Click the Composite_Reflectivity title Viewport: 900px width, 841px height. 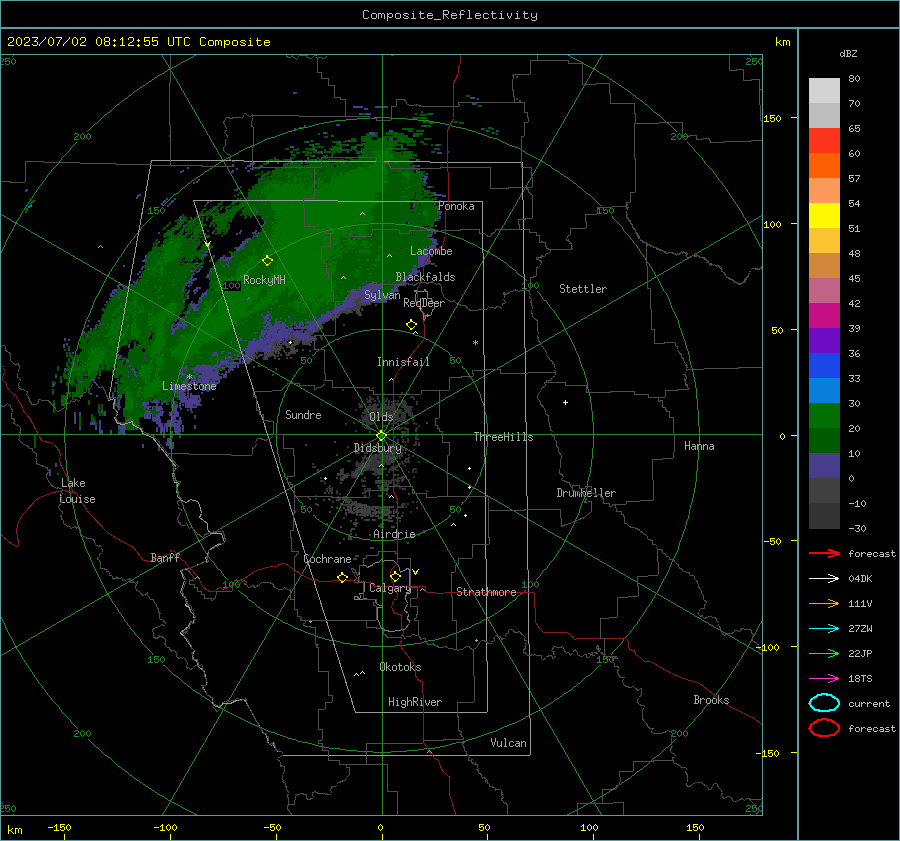click(450, 15)
